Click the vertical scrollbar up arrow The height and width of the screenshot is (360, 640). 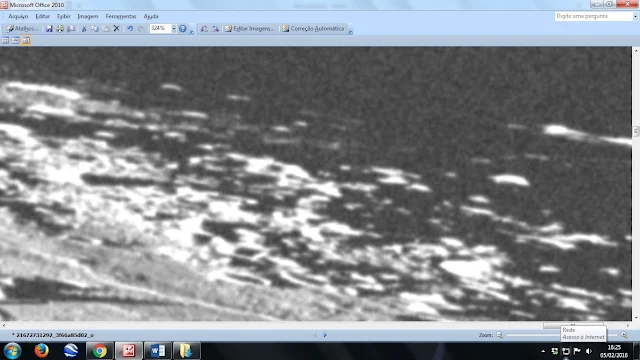[636, 51]
